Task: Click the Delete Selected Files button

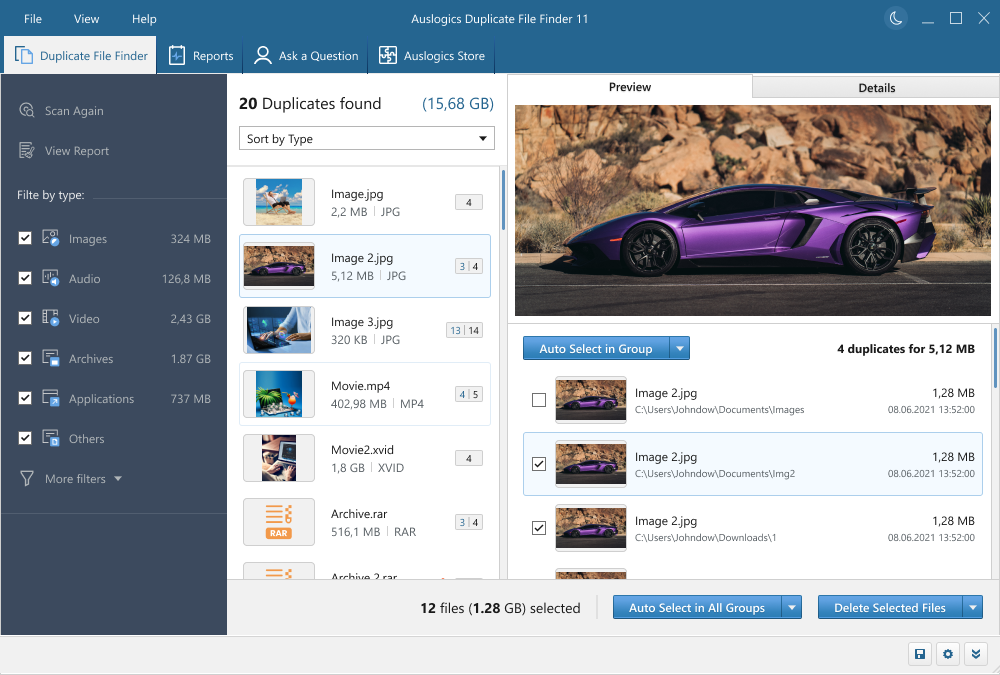Action: point(890,607)
